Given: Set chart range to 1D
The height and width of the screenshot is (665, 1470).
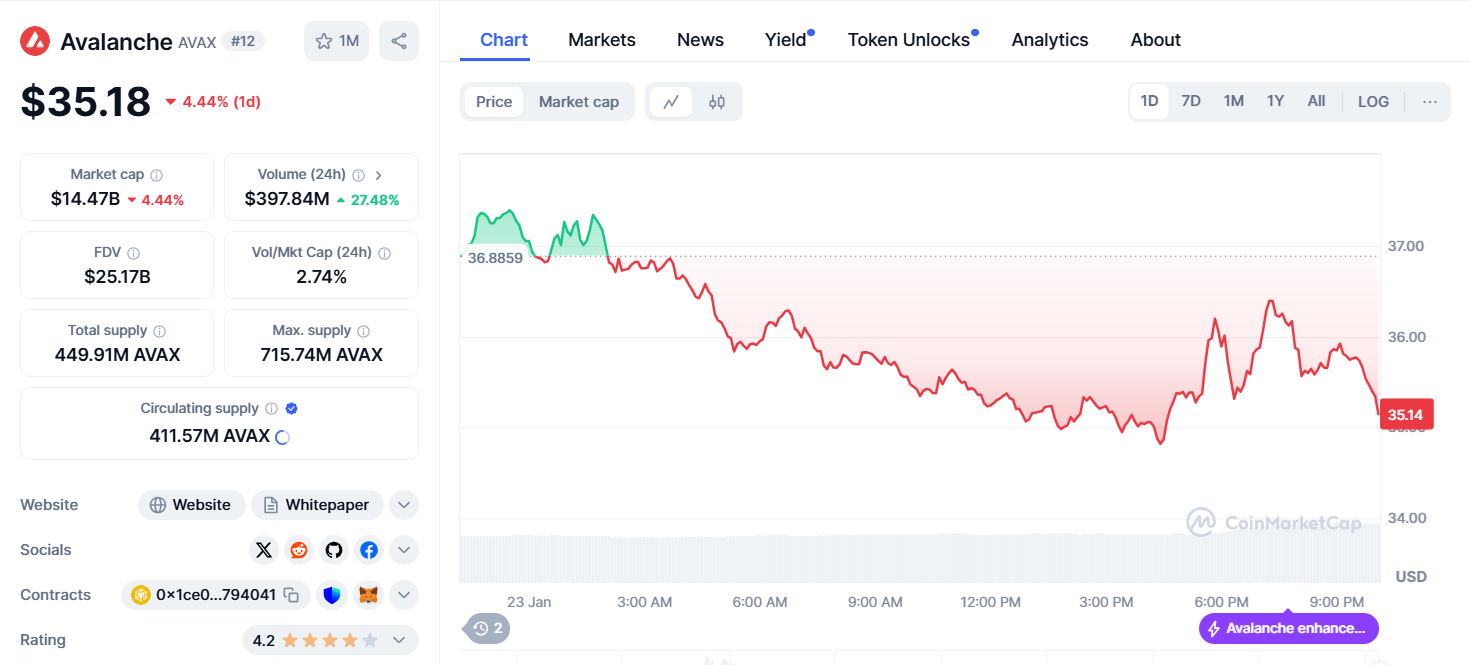Looking at the screenshot, I should point(1149,102).
